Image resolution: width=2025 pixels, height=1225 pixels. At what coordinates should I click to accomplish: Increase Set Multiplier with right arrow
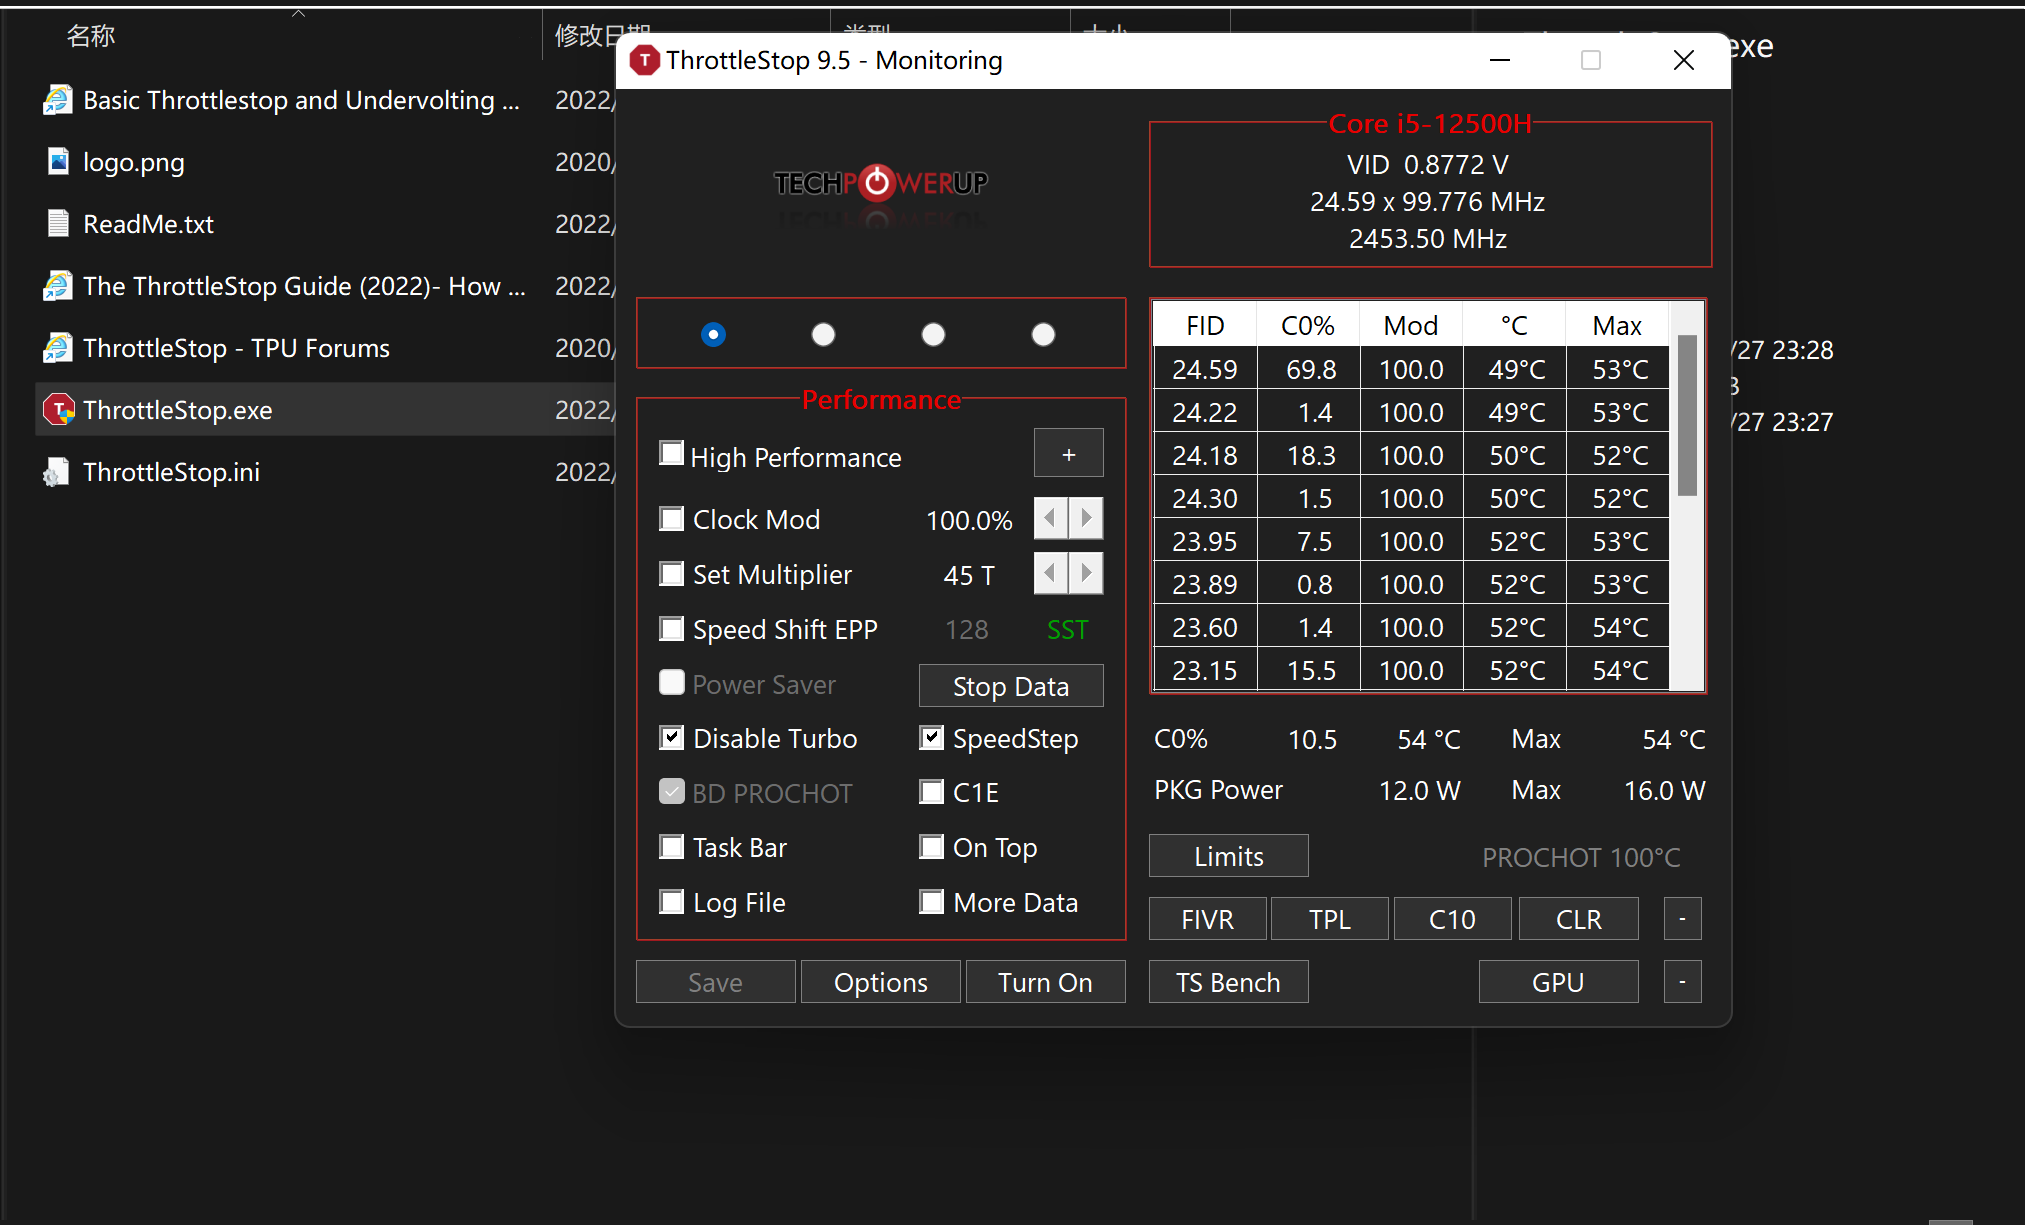(1086, 574)
